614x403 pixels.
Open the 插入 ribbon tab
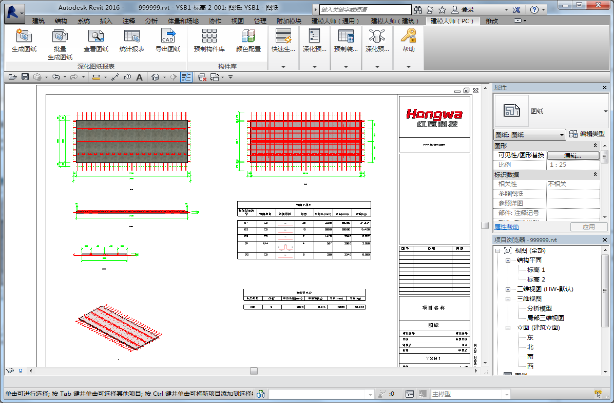pyautogui.click(x=106, y=21)
